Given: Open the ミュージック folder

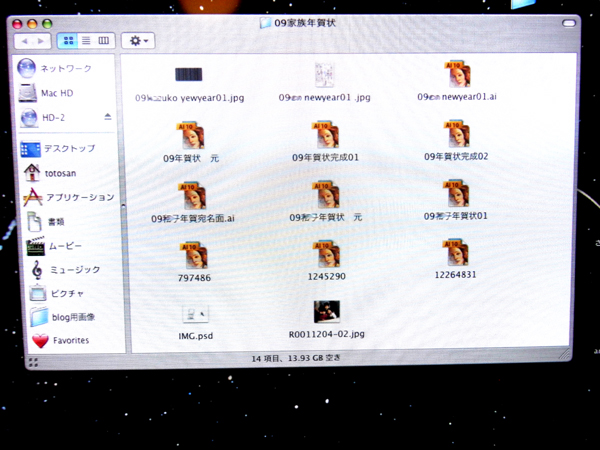Looking at the screenshot, I should [65, 270].
